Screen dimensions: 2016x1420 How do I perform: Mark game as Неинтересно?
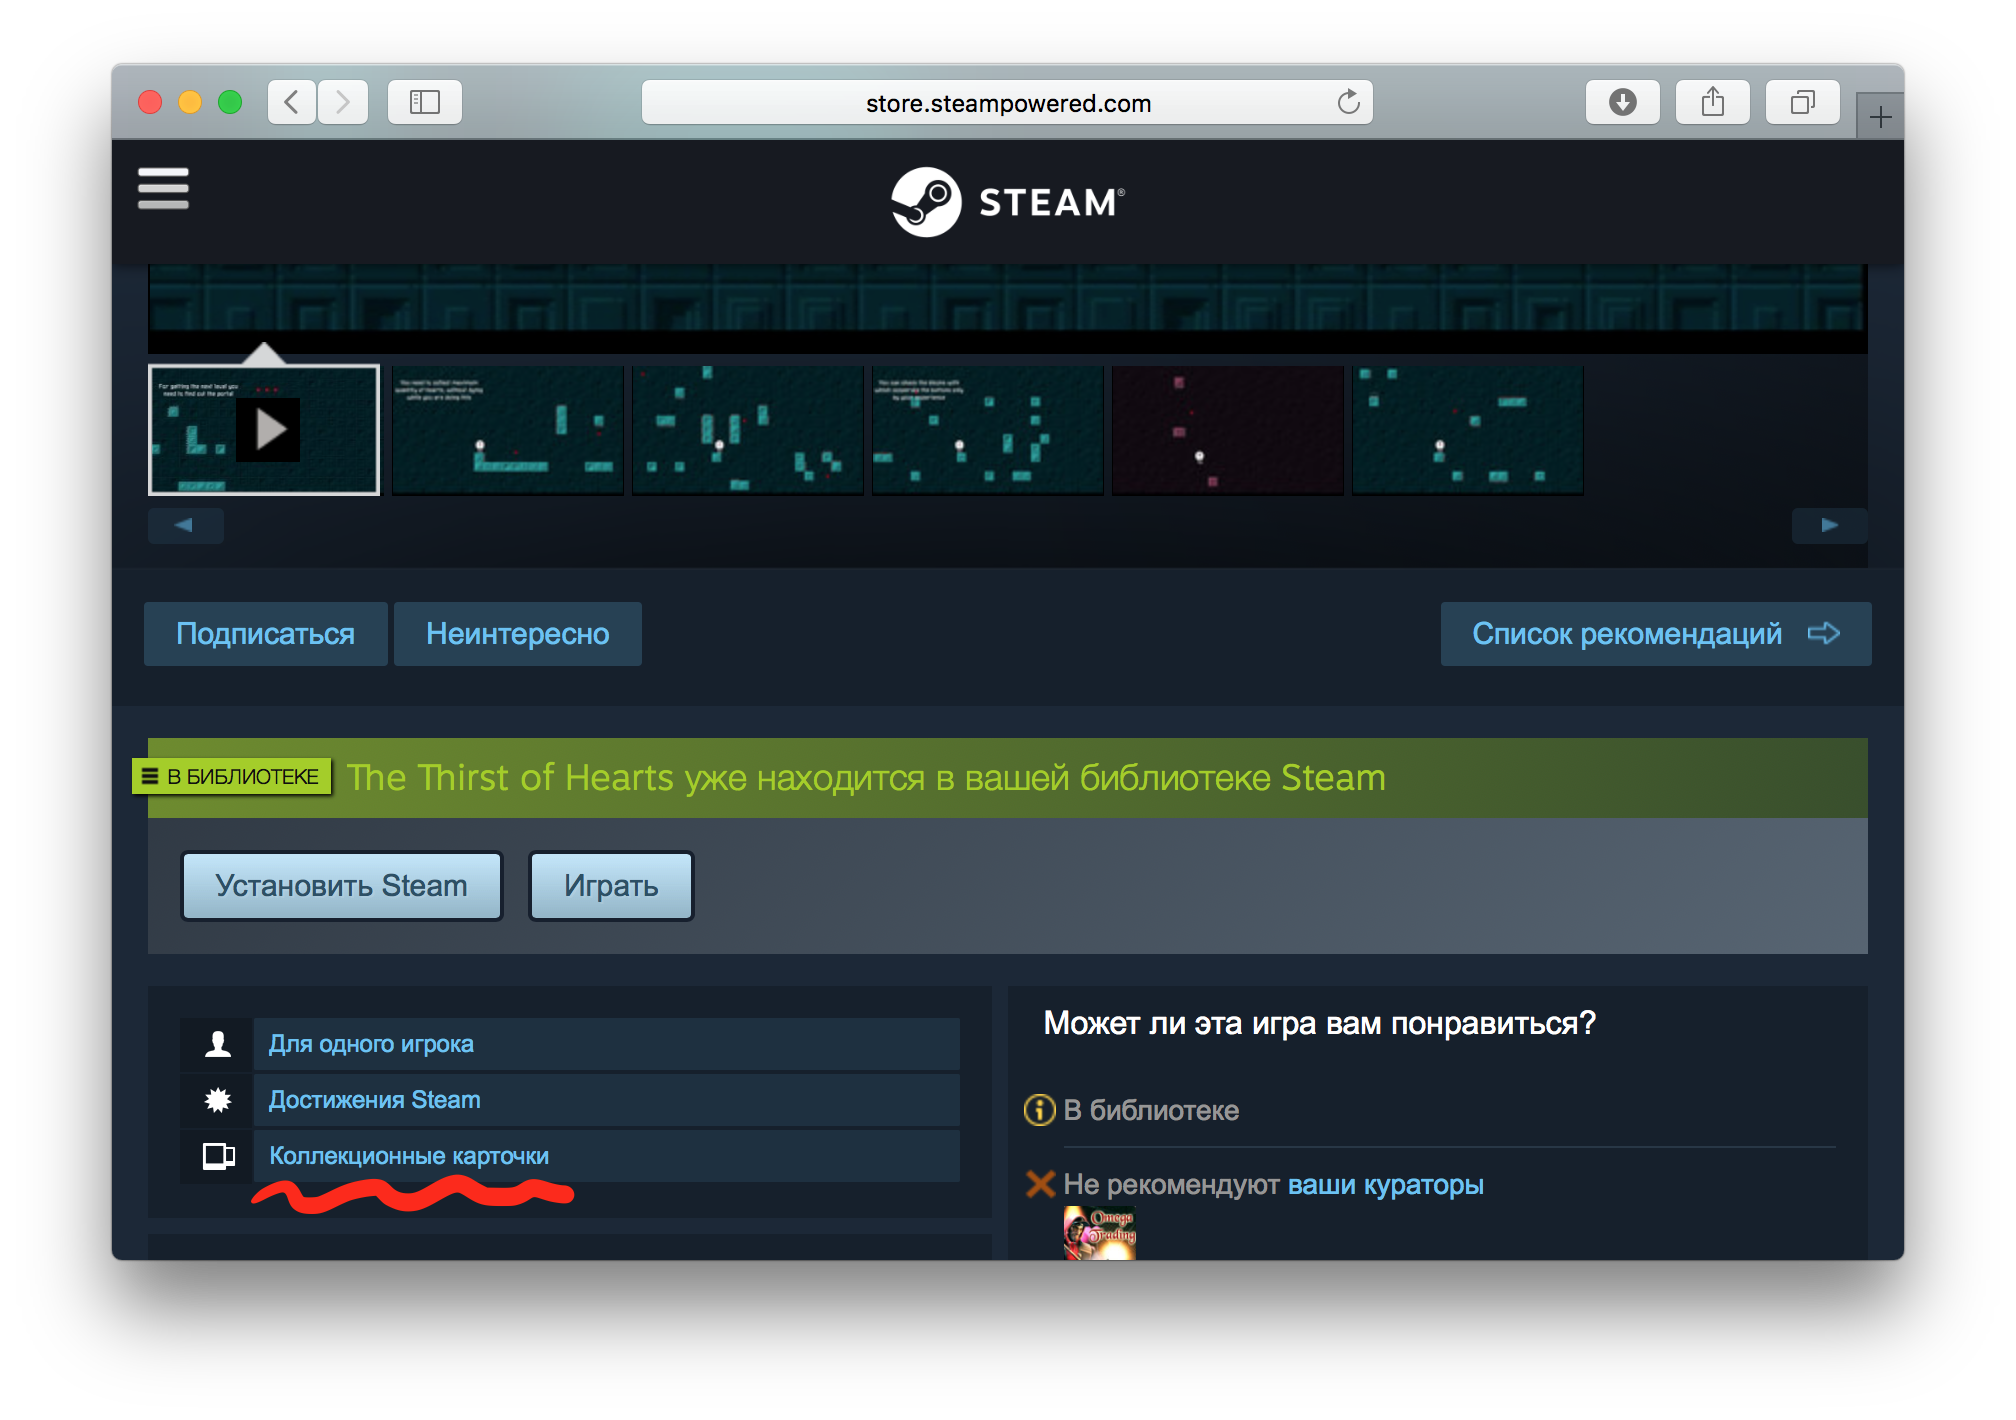518,634
